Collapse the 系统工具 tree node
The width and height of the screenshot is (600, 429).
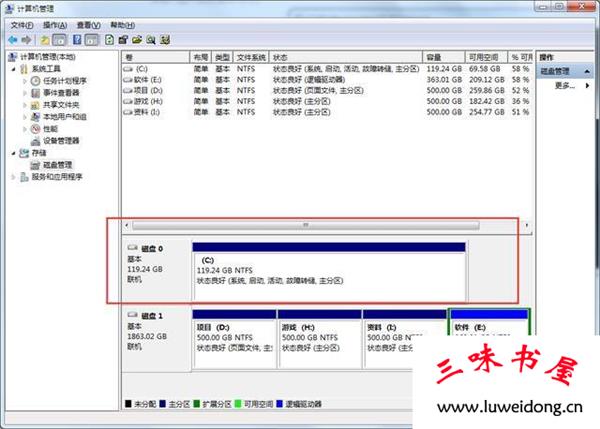tap(13, 69)
